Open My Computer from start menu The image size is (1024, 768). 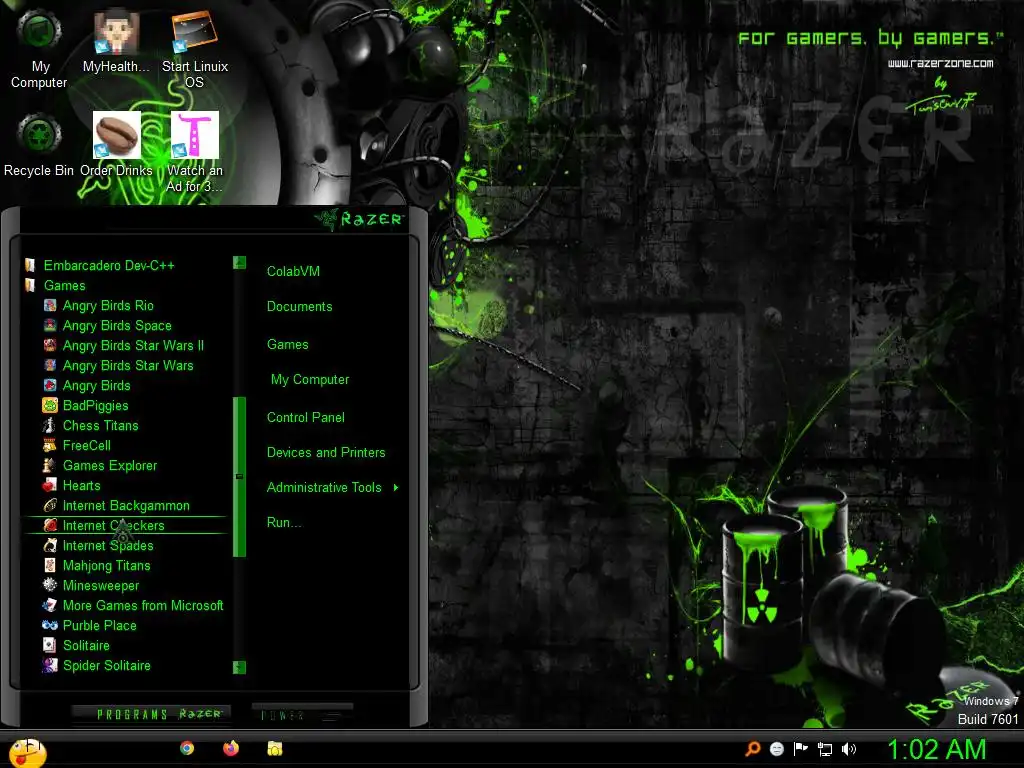click(x=310, y=379)
